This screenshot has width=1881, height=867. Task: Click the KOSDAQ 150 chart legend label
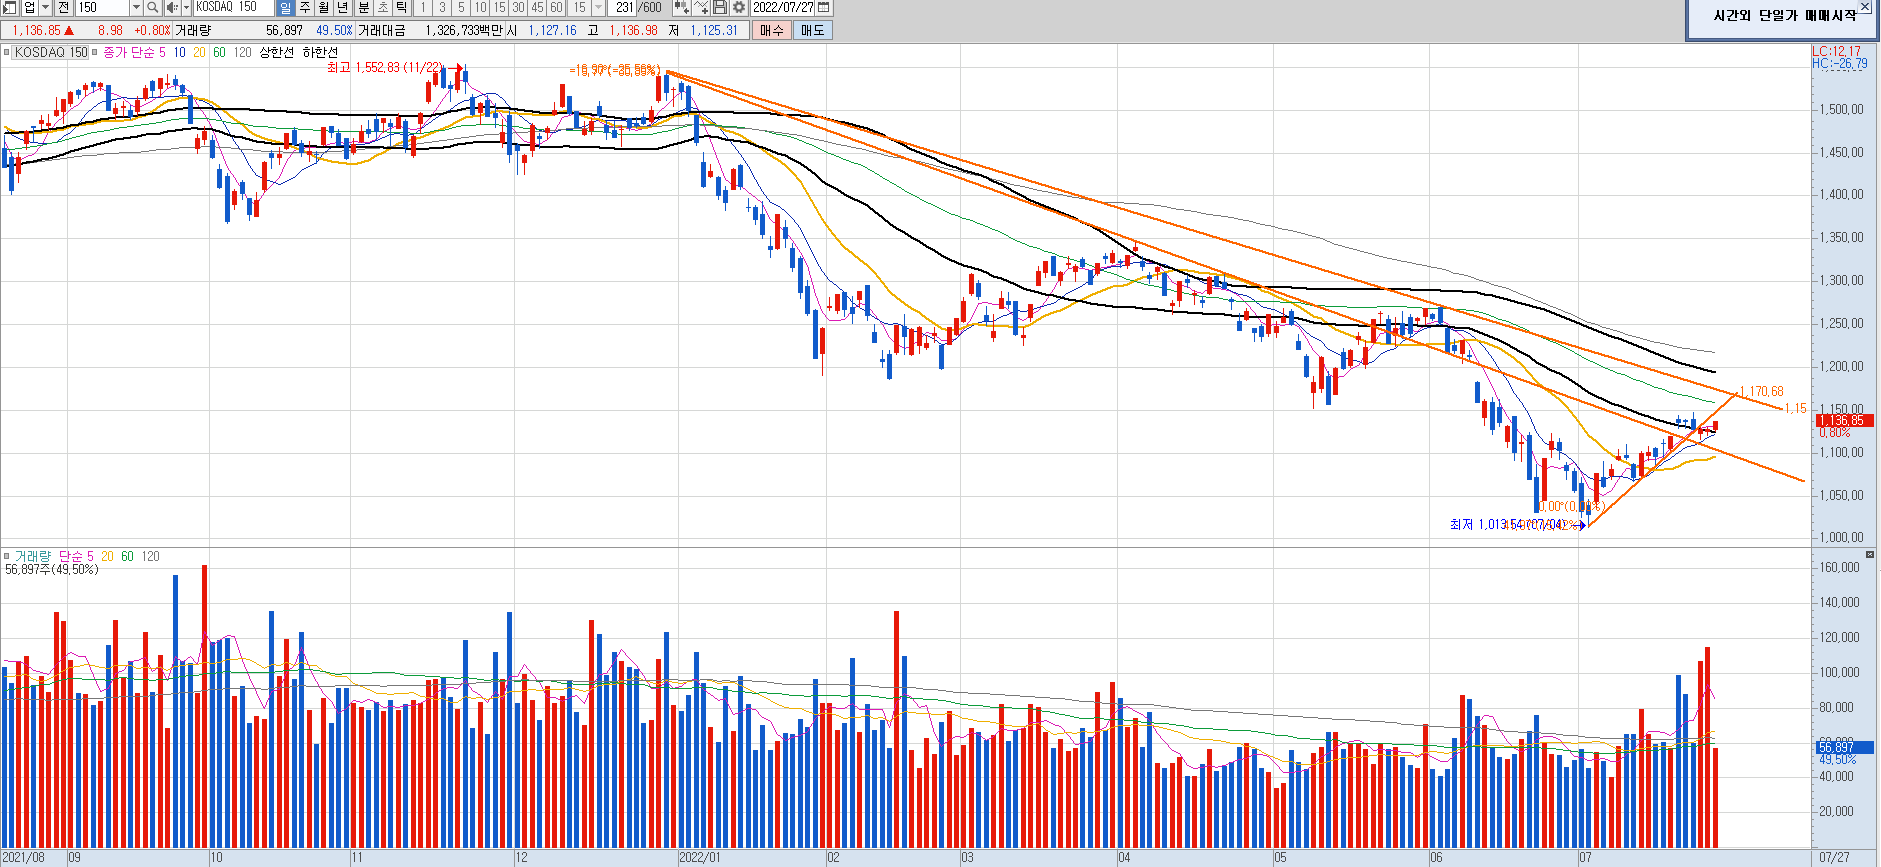coord(51,52)
